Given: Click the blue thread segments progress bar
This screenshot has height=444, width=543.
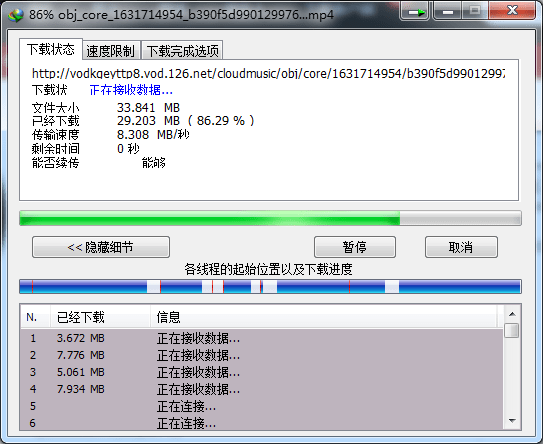Looking at the screenshot, I should coord(270,287).
